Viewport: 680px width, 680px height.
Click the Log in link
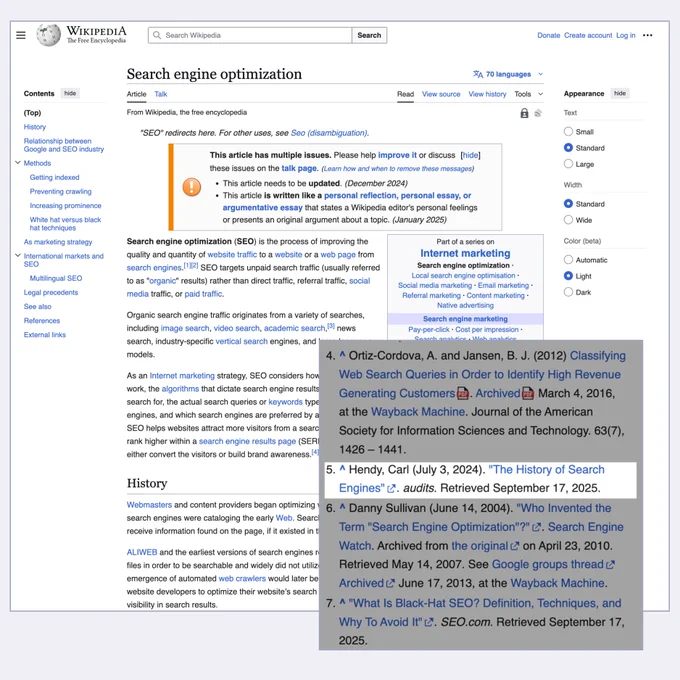pyautogui.click(x=626, y=36)
